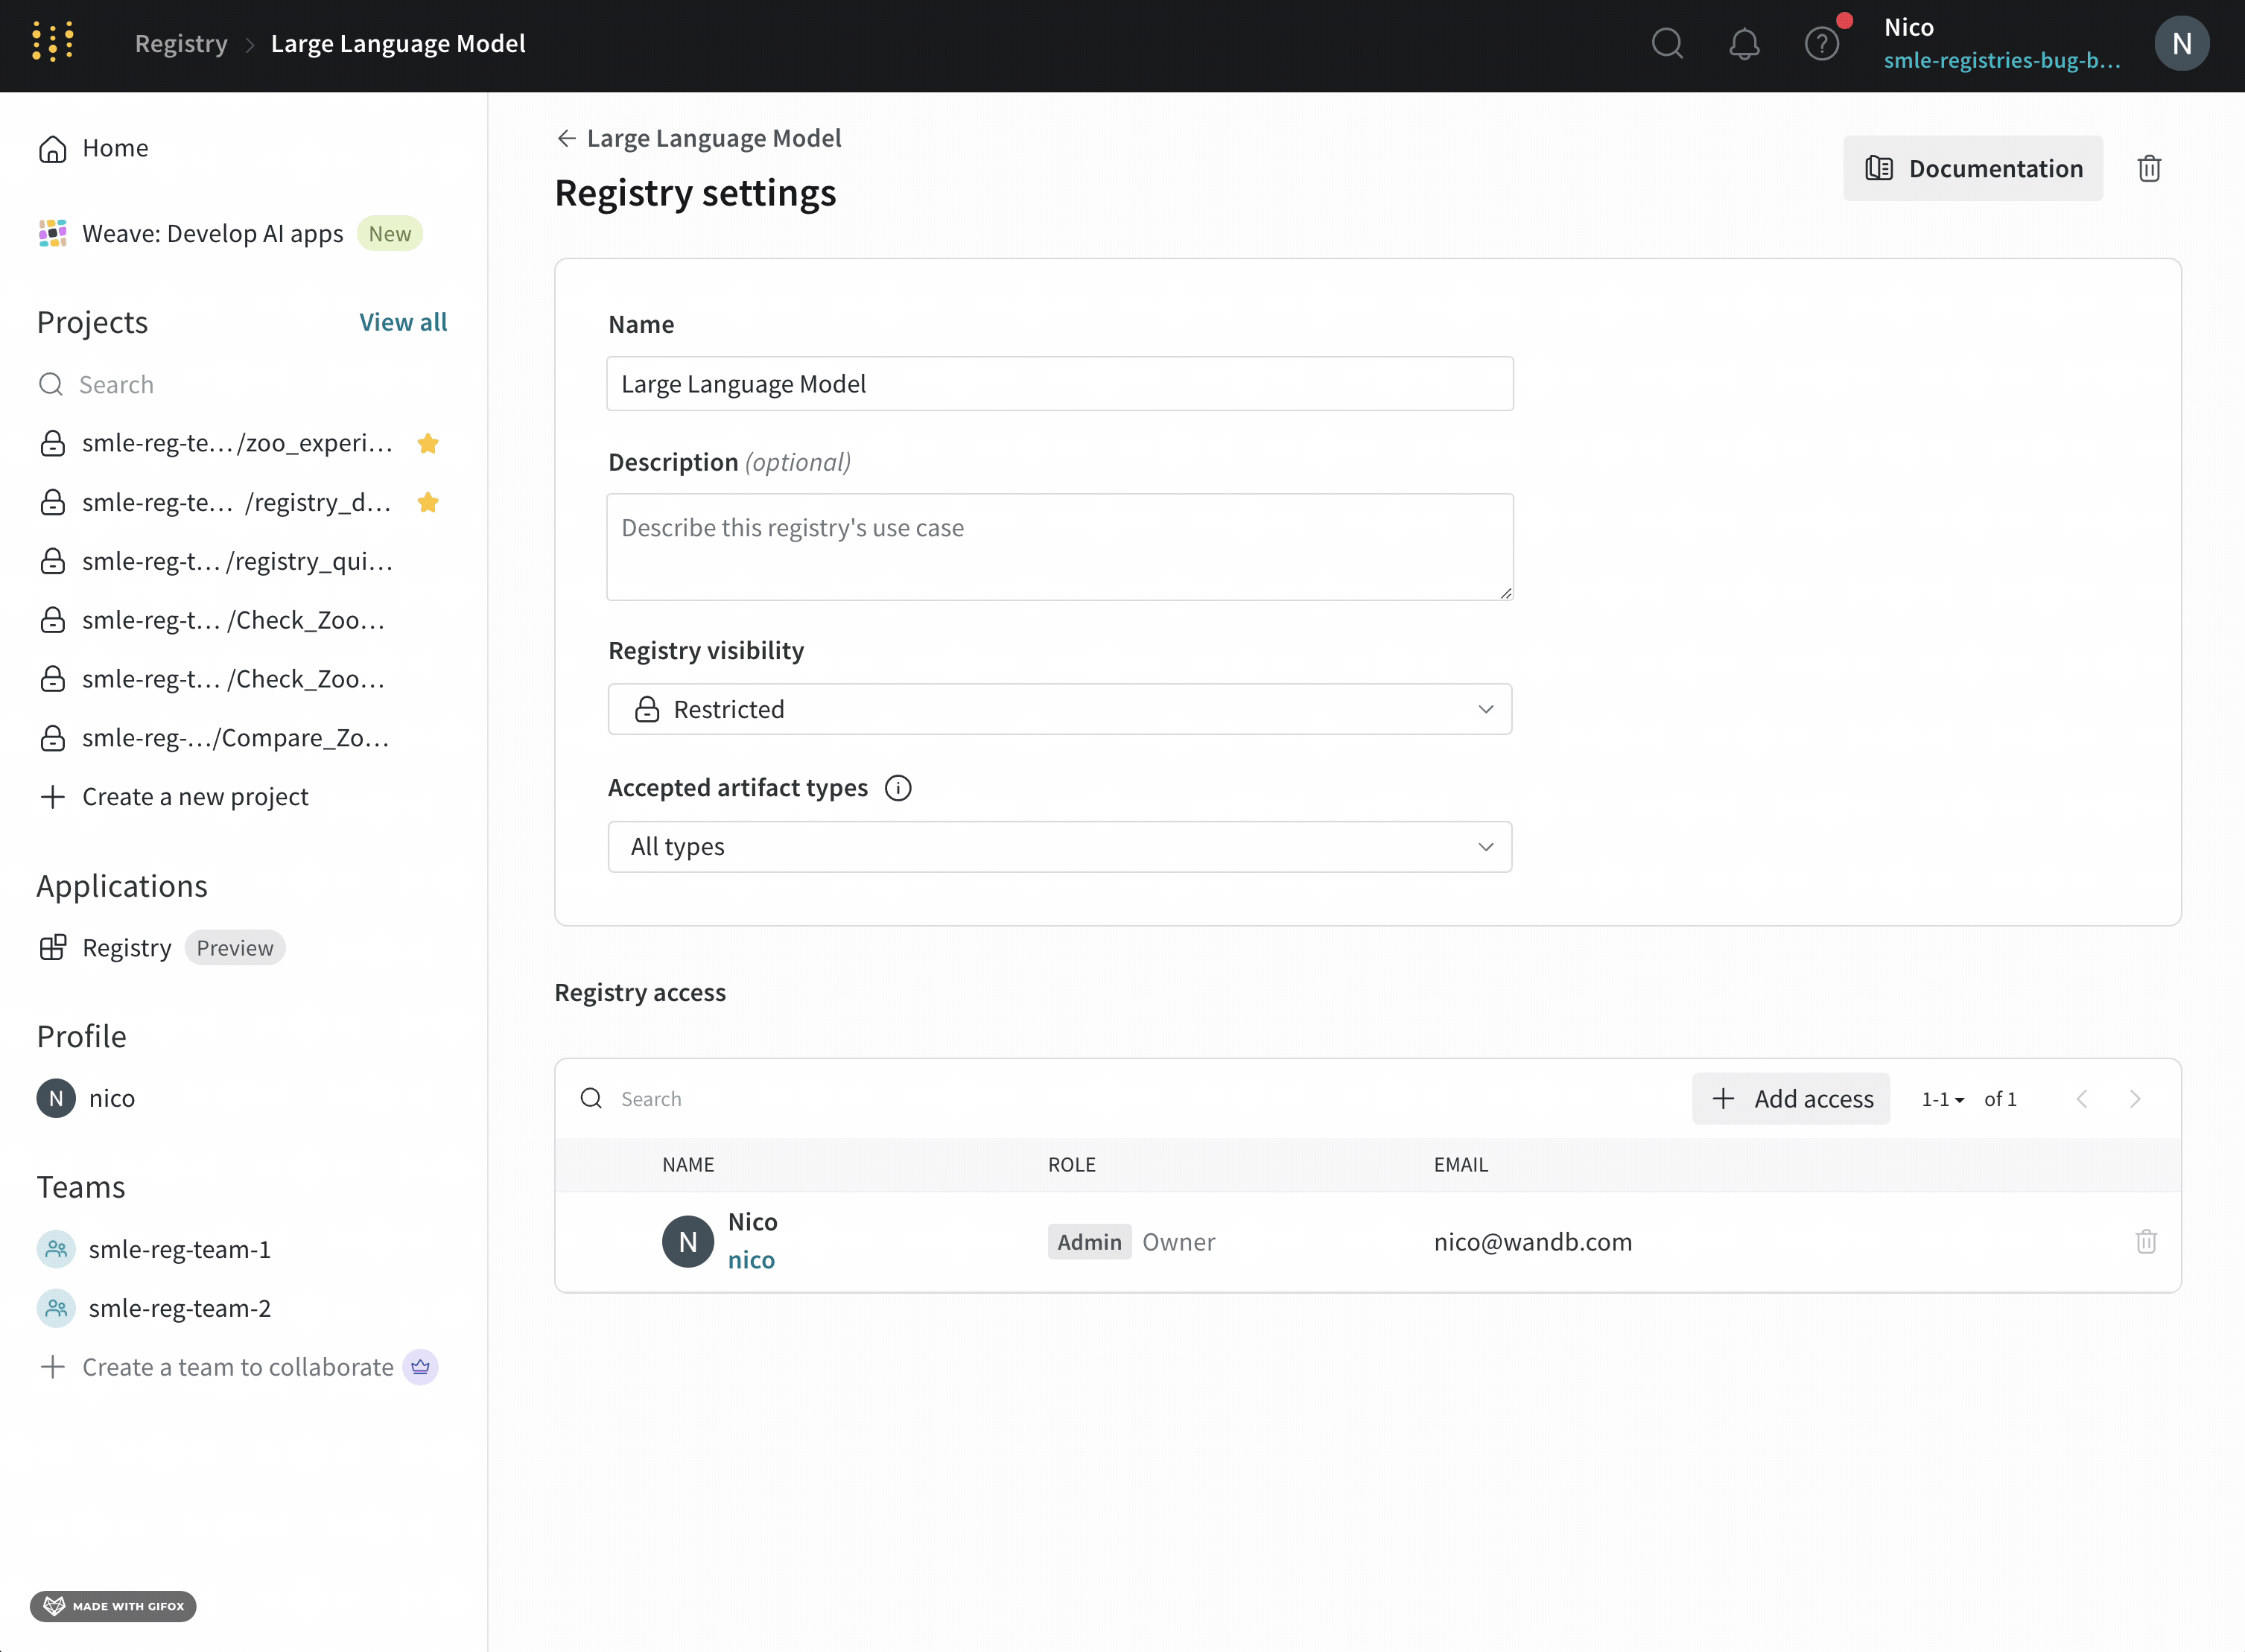The width and height of the screenshot is (2245, 1652).
Task: Click the Home icon in left sidebar
Action: pyautogui.click(x=52, y=148)
